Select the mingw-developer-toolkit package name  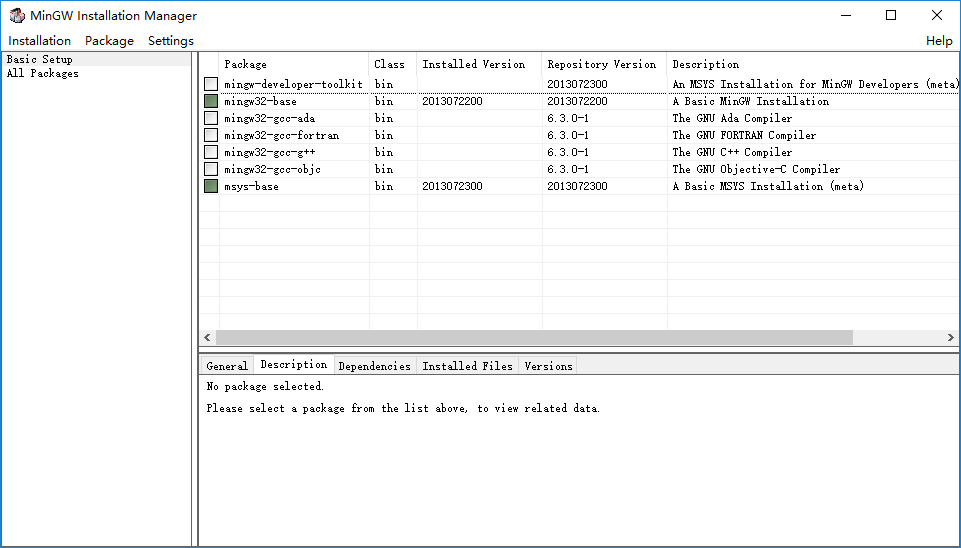(293, 84)
